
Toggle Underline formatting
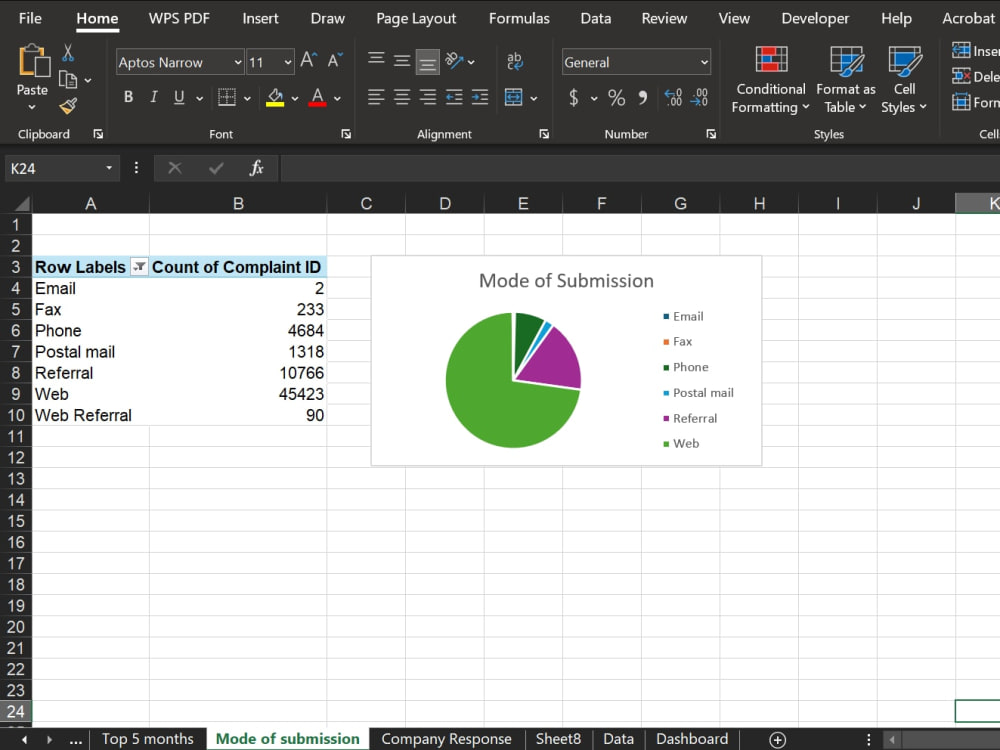(x=179, y=97)
